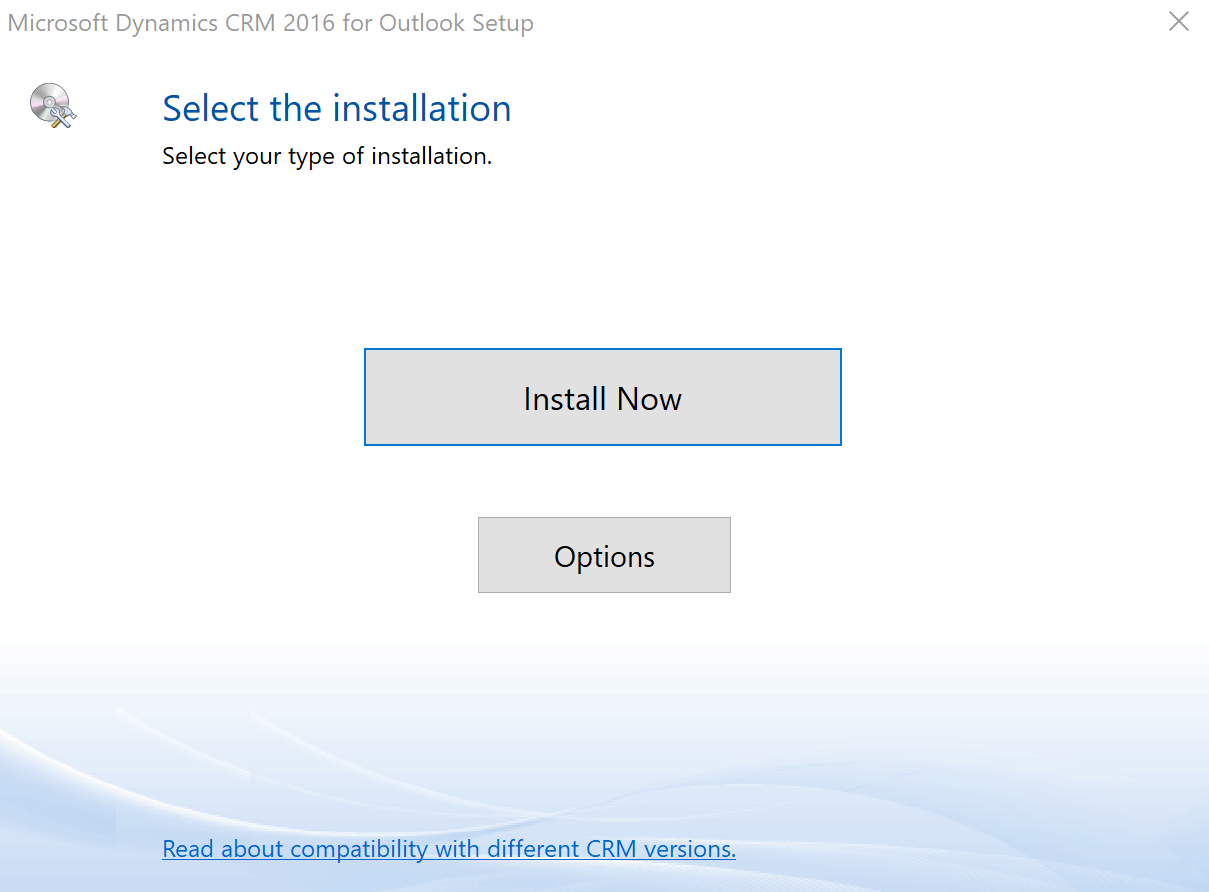
Task: Click the Install Now button
Action: [x=602, y=397]
